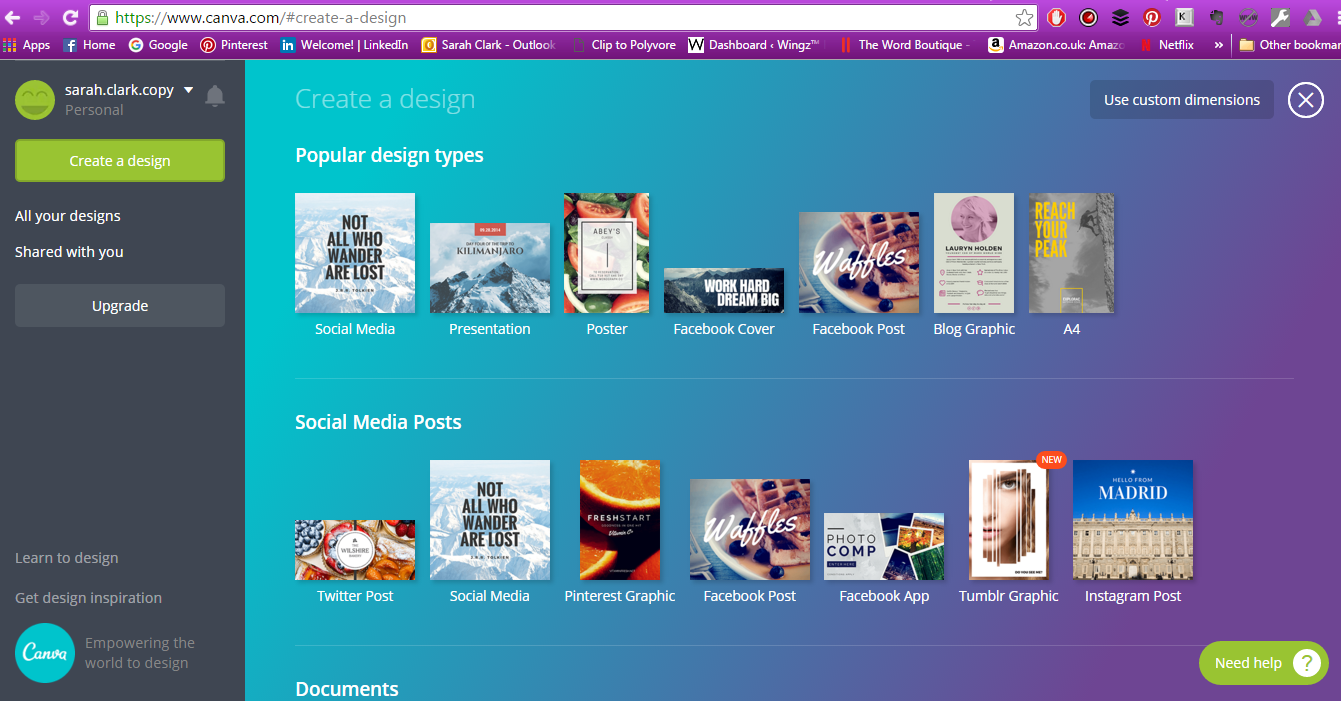Click the Pinterest extension icon in toolbar

point(1152,17)
